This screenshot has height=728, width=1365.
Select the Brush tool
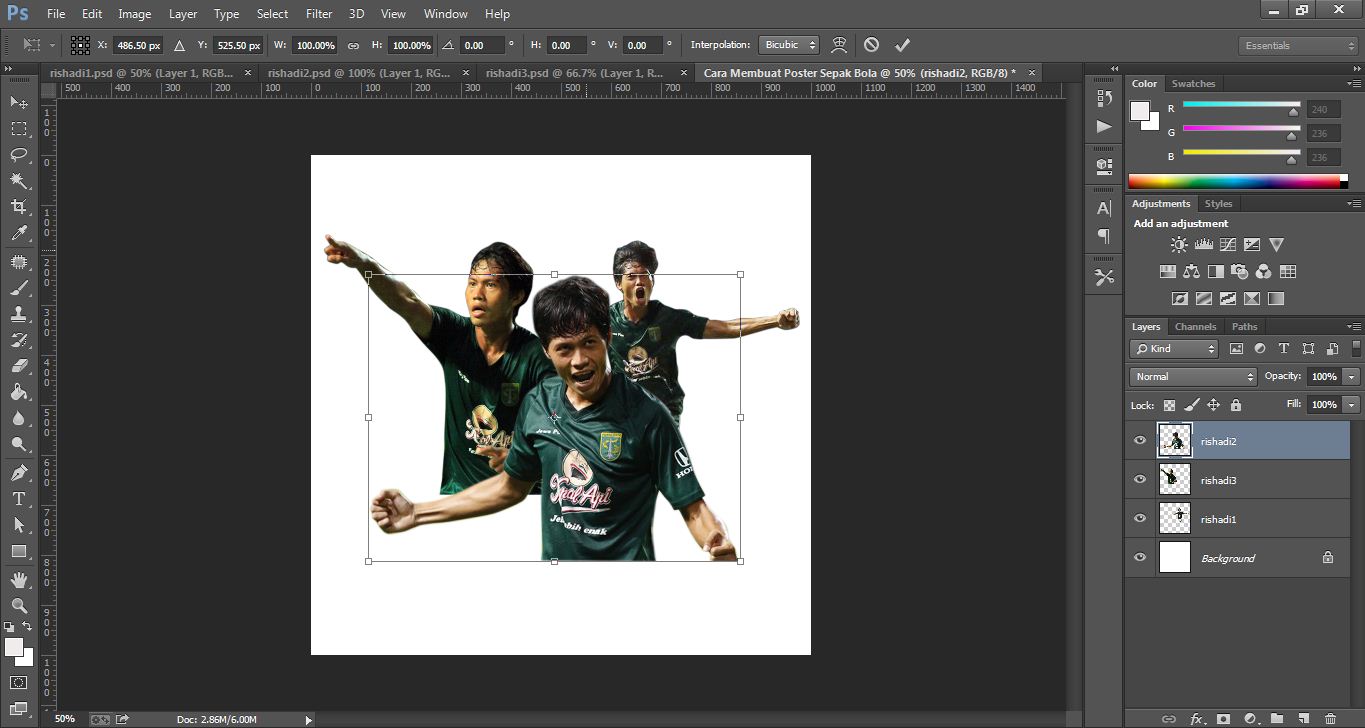point(19,288)
